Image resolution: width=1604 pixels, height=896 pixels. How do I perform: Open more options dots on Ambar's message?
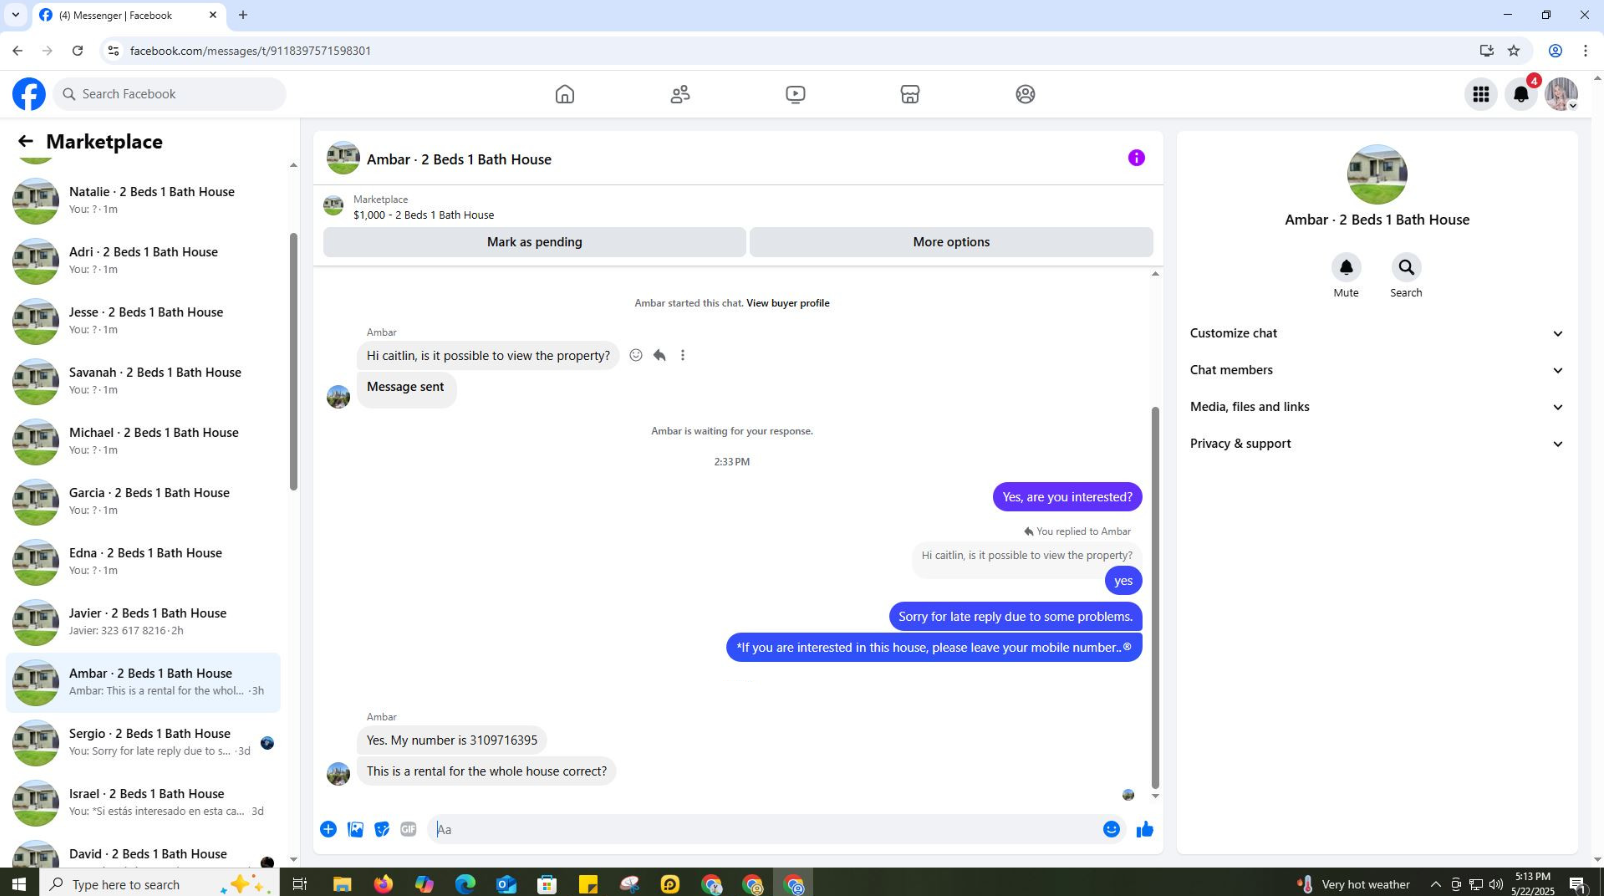click(683, 355)
